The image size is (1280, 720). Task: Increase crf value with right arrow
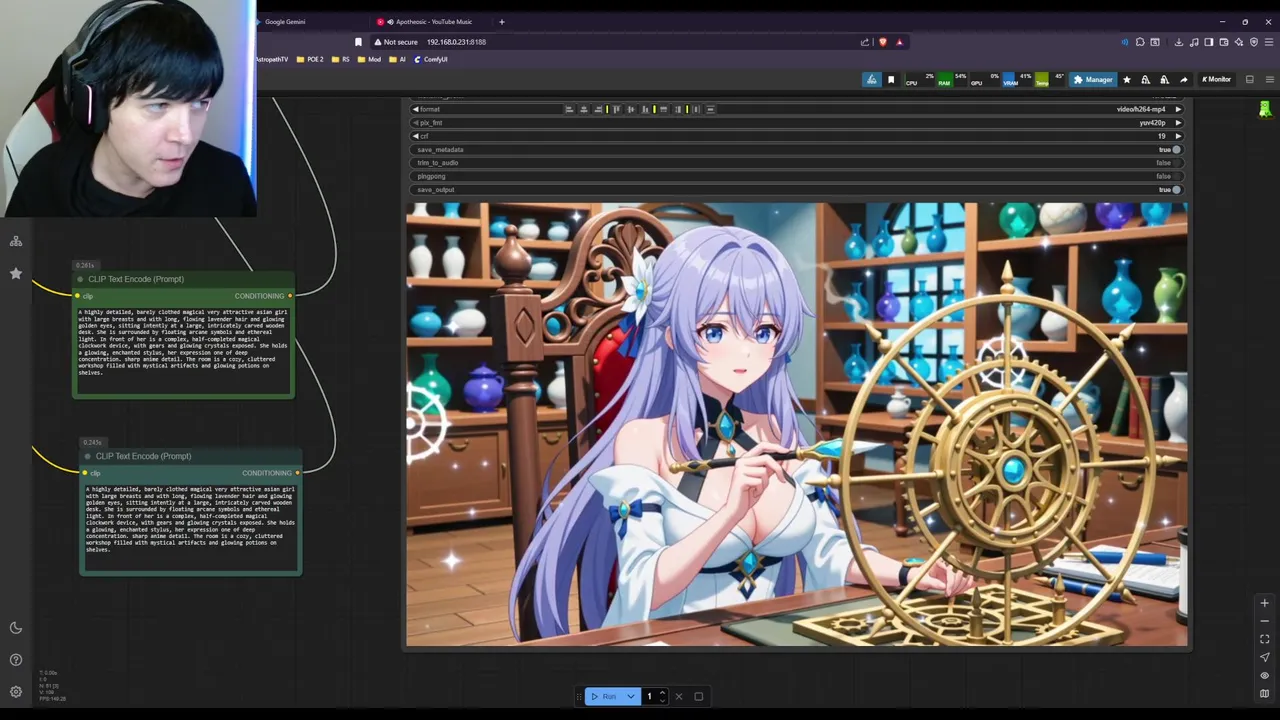tap(1177, 136)
